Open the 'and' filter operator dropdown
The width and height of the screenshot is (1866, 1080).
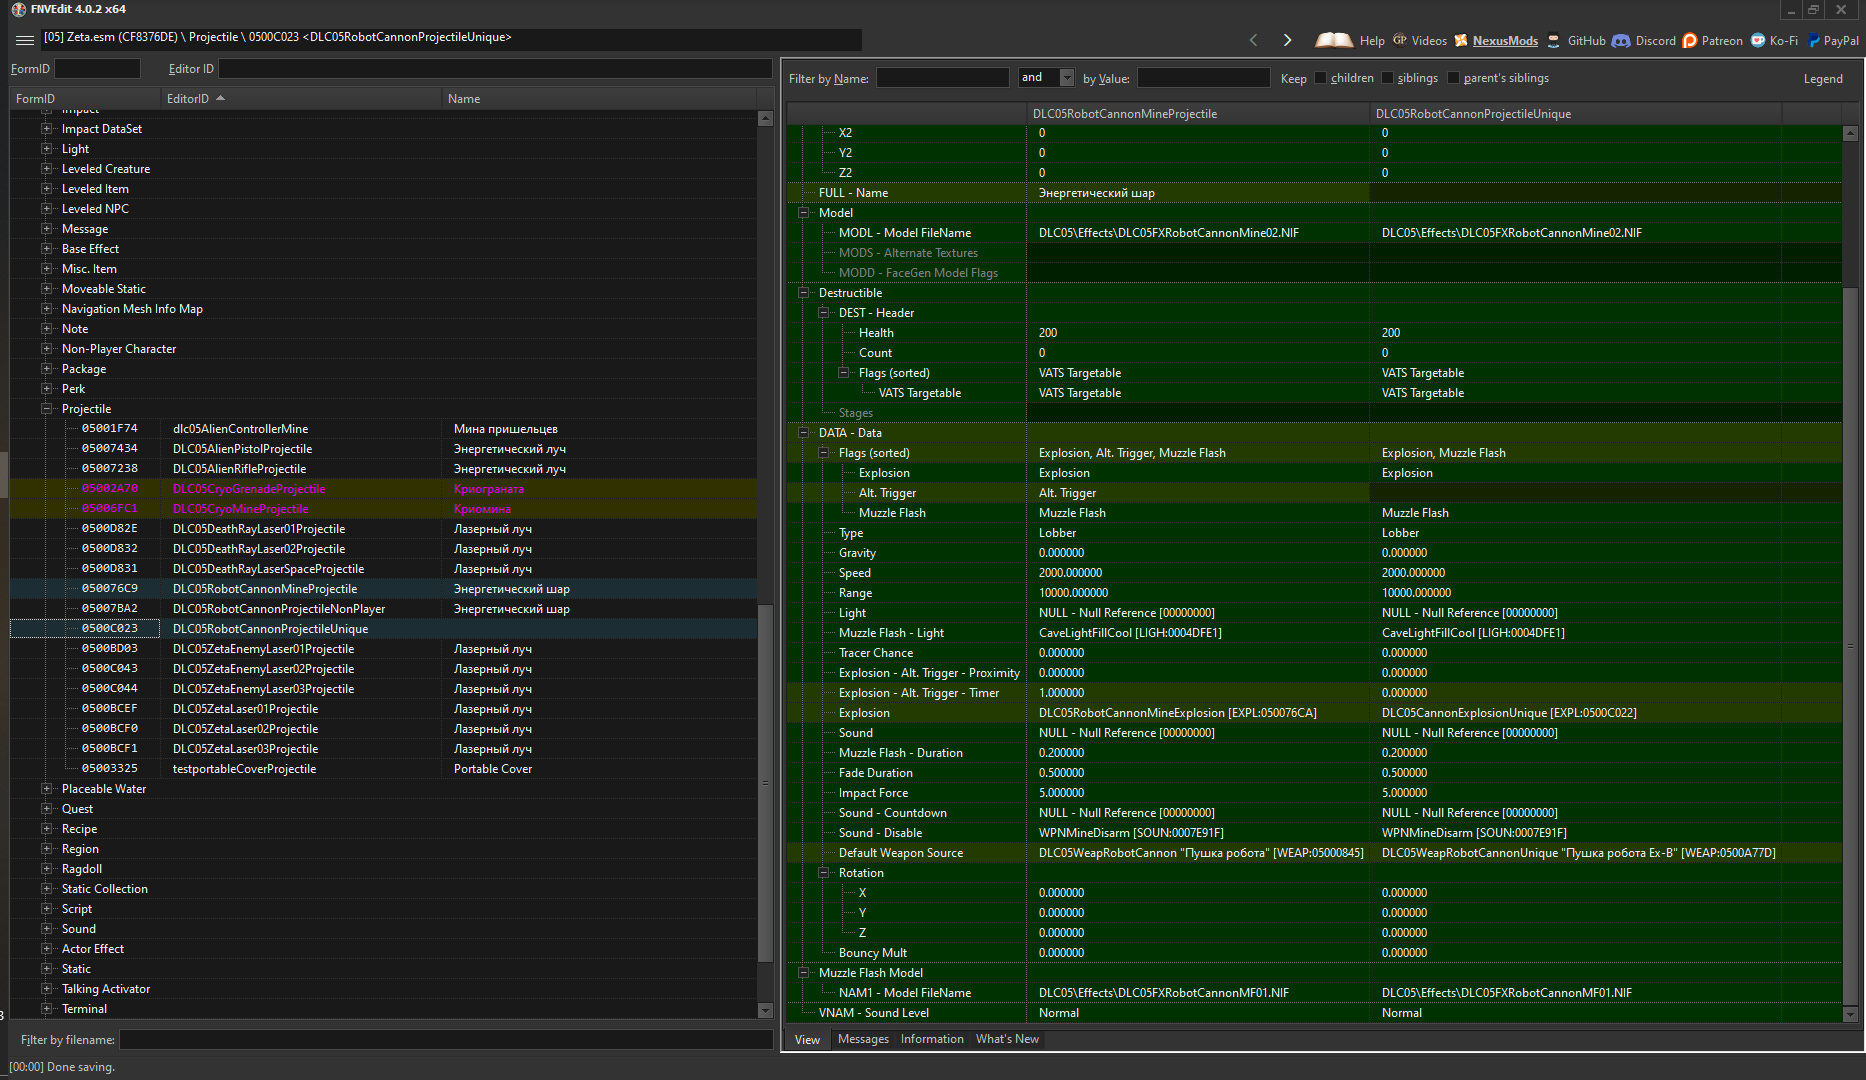tap(1067, 78)
